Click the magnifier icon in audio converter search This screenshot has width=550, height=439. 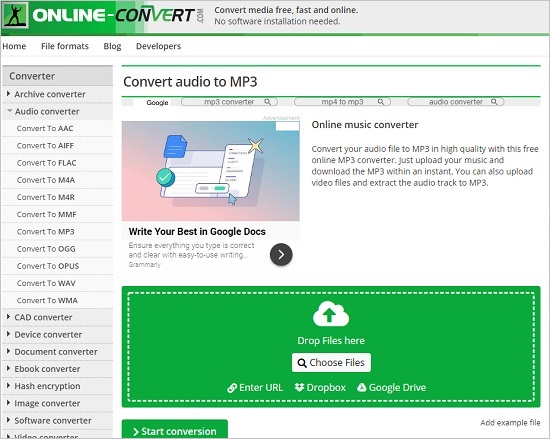click(494, 102)
